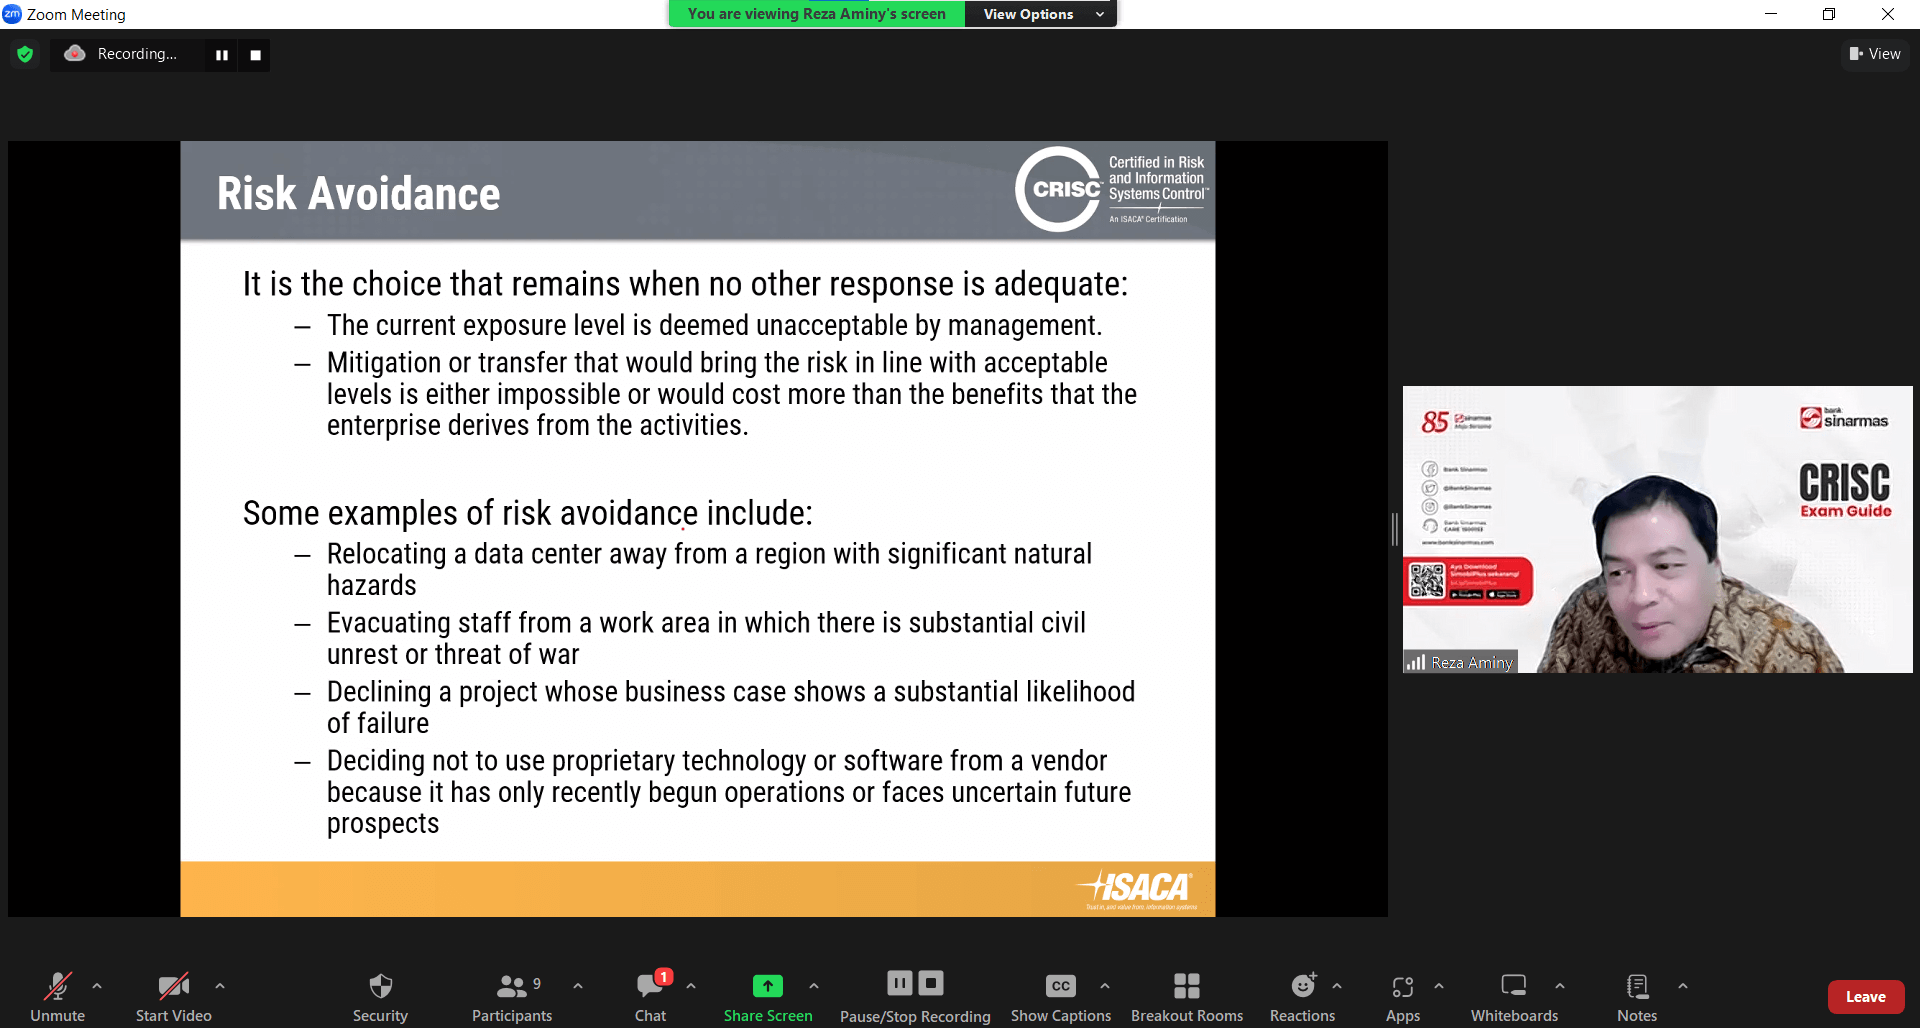Click the green Share Screen icon

767,986
